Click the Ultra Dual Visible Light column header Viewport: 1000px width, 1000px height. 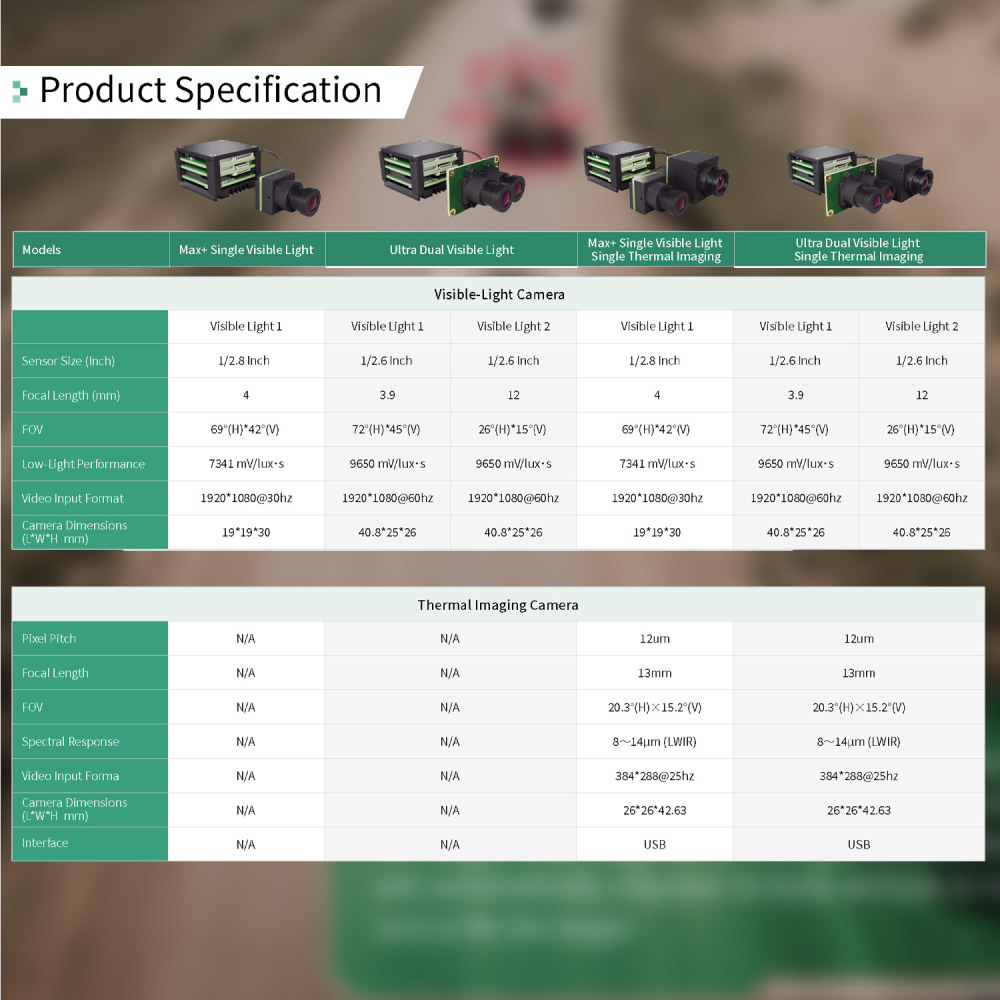[451, 249]
